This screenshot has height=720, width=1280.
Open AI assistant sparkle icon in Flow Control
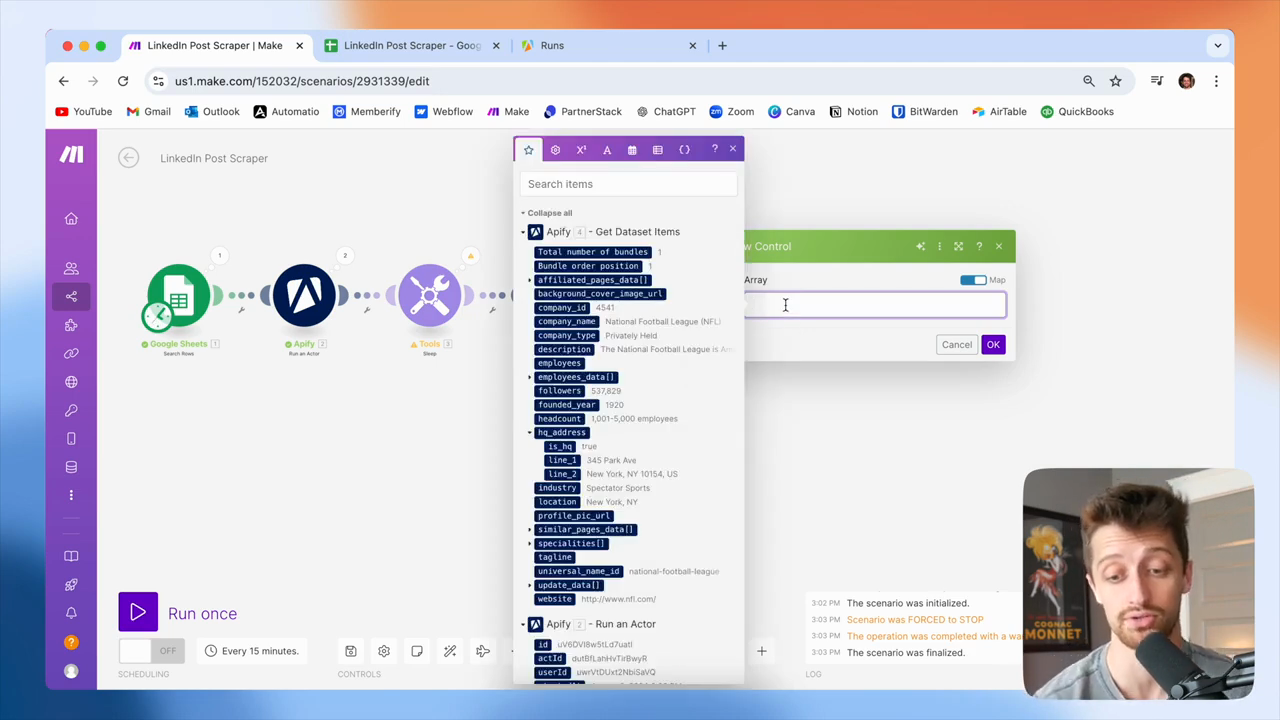(x=920, y=246)
